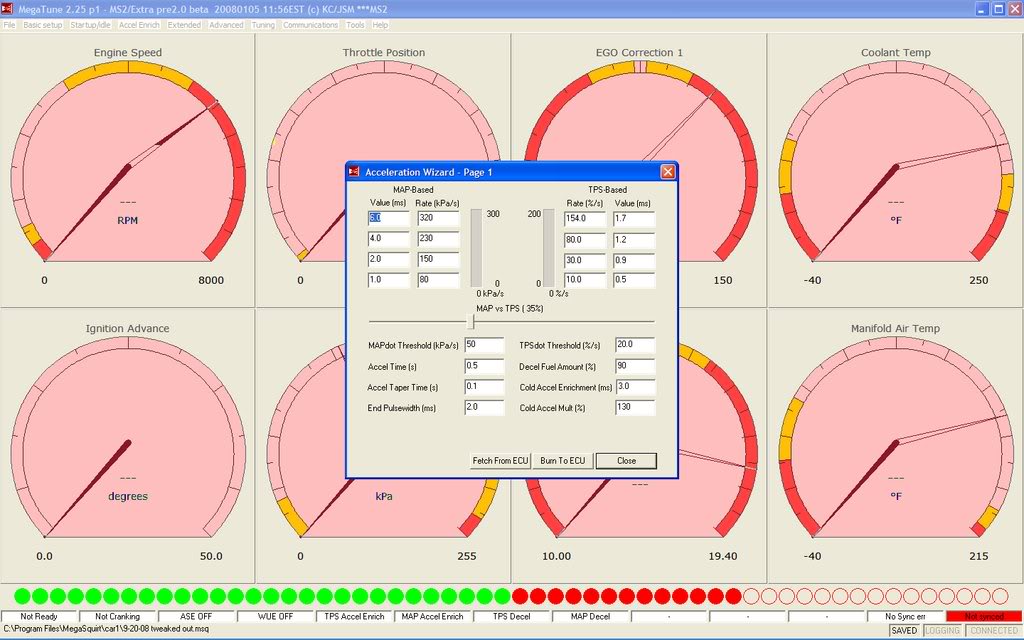Open the Tuning menu
Image resolution: width=1024 pixels, height=640 pixels.
coord(263,25)
